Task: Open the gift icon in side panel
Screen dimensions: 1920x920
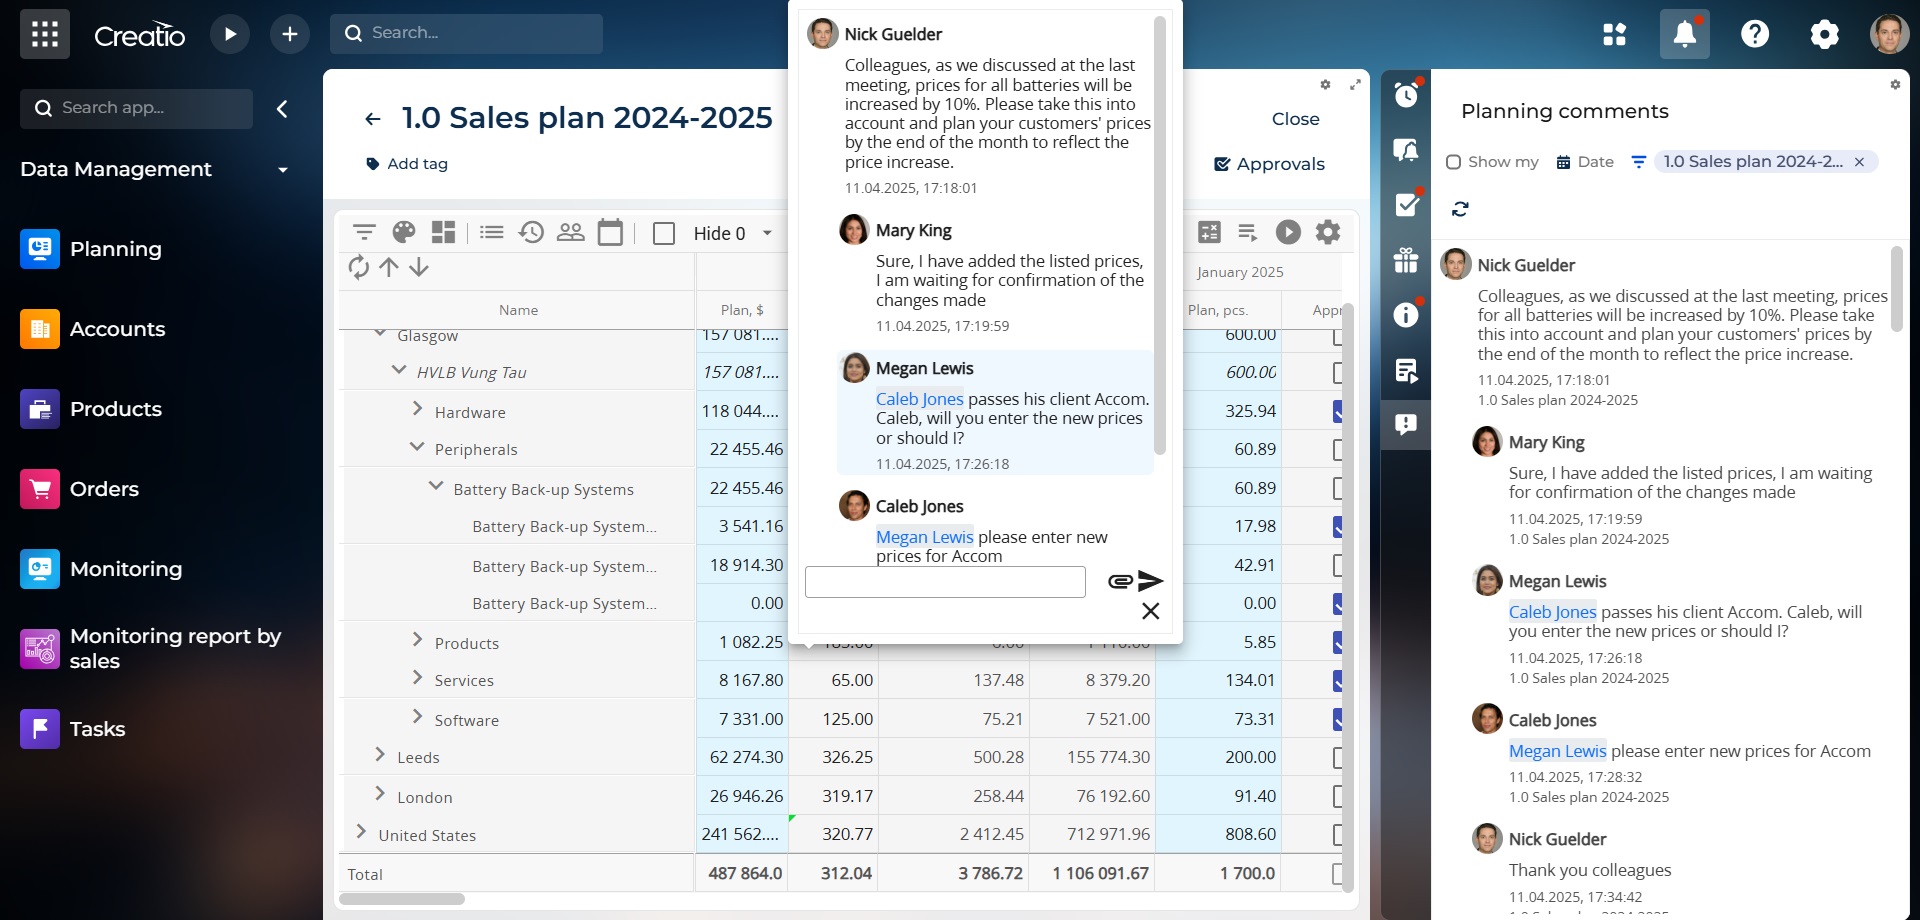Action: 1406,260
